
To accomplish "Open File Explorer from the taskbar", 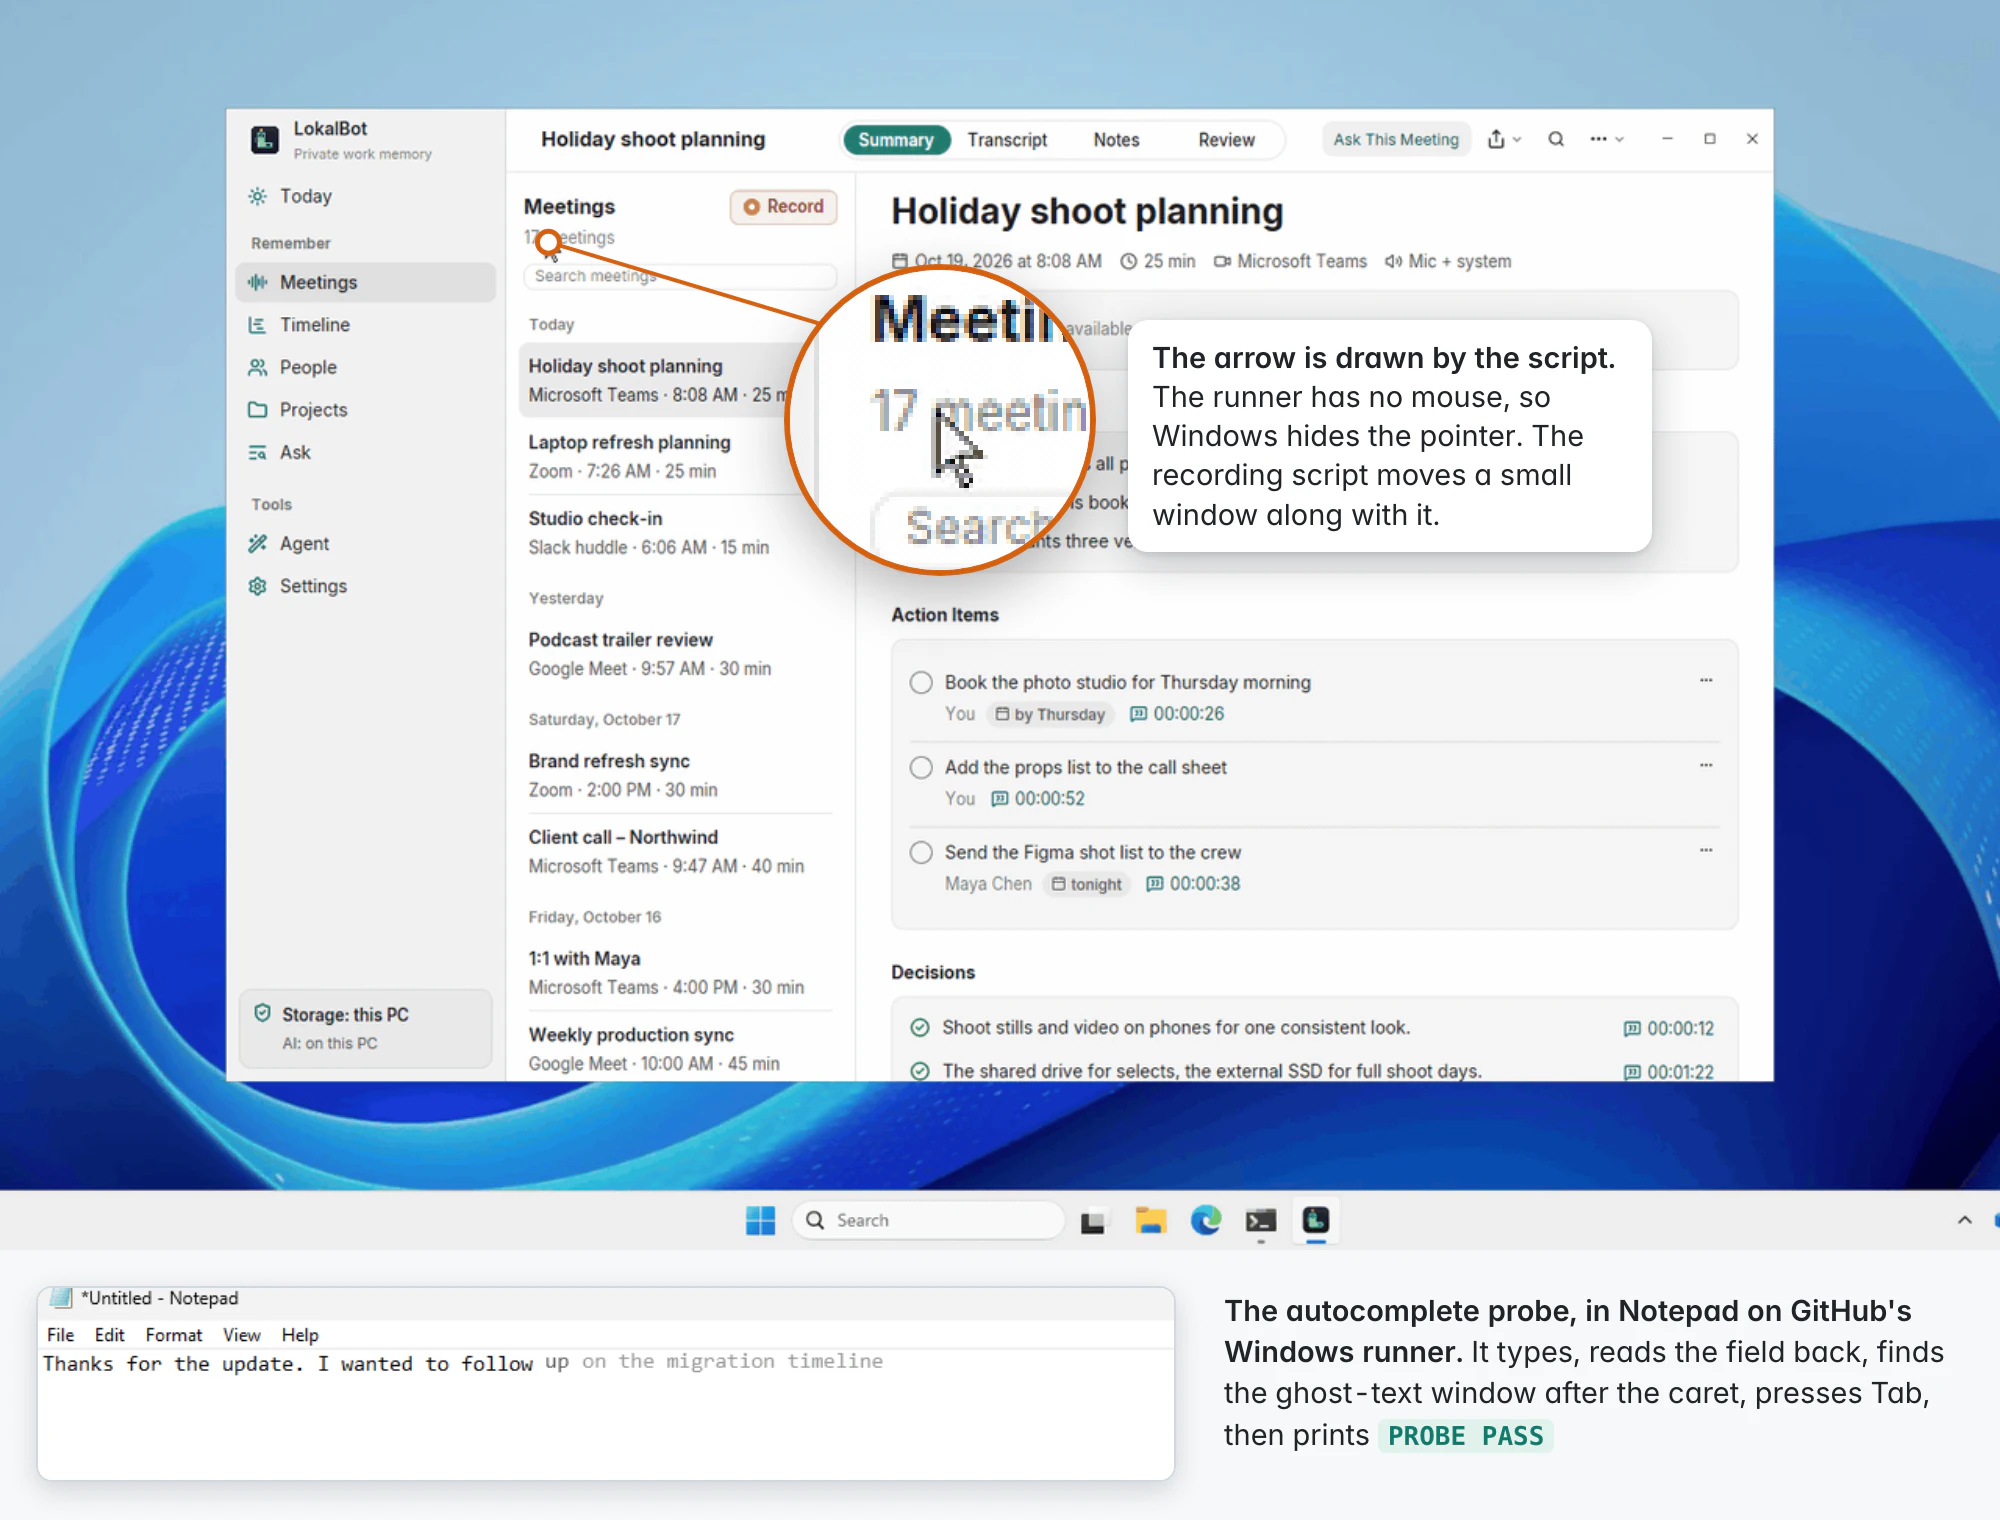I will 1151,1220.
